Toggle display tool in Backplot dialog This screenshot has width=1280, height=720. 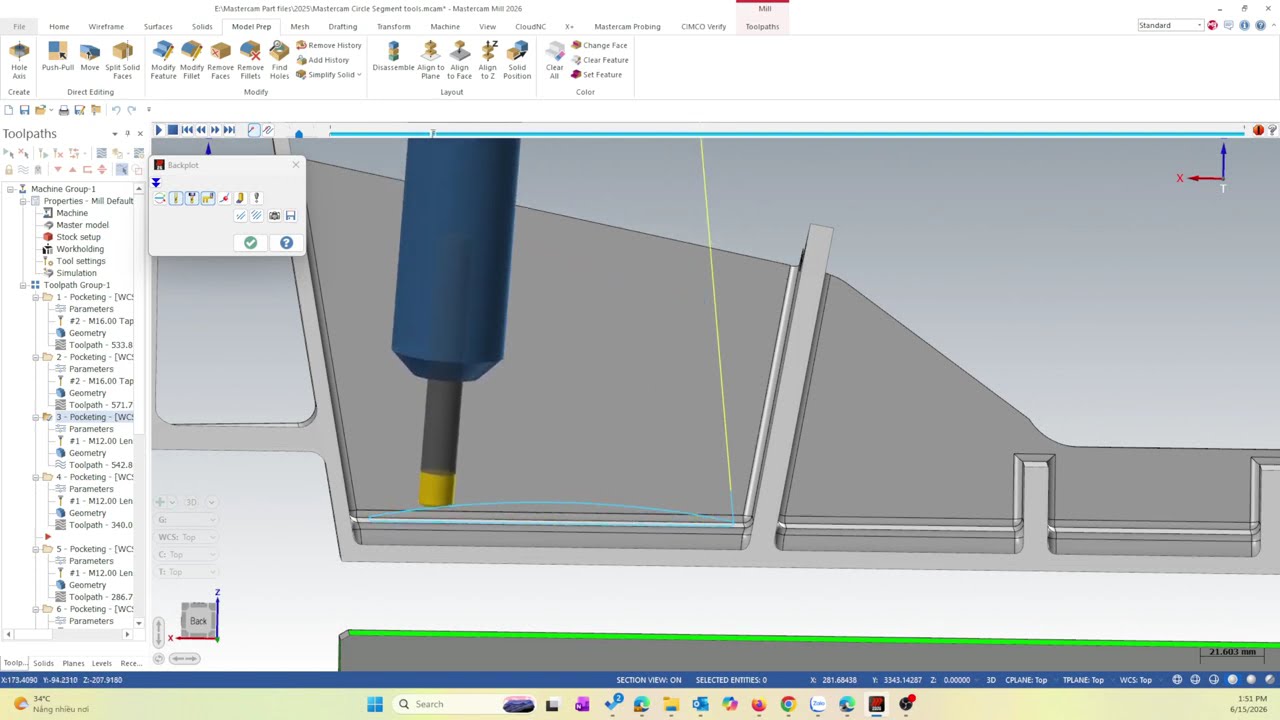(x=175, y=199)
